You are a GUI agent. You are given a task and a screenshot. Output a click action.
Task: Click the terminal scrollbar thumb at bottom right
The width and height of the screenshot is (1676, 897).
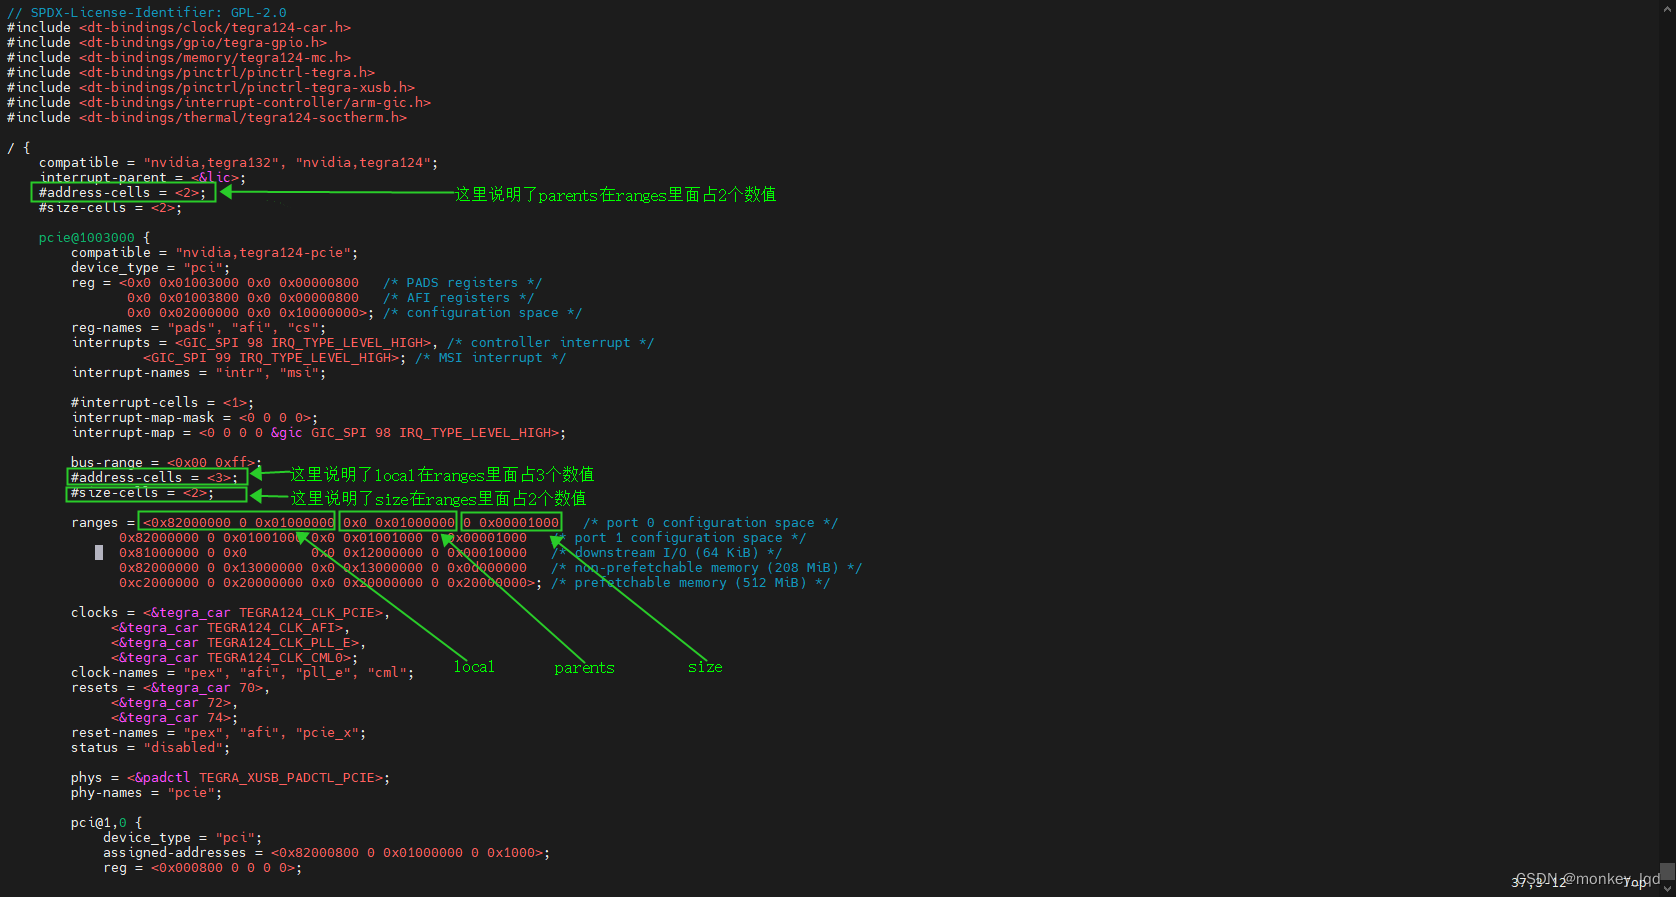[1667, 872]
